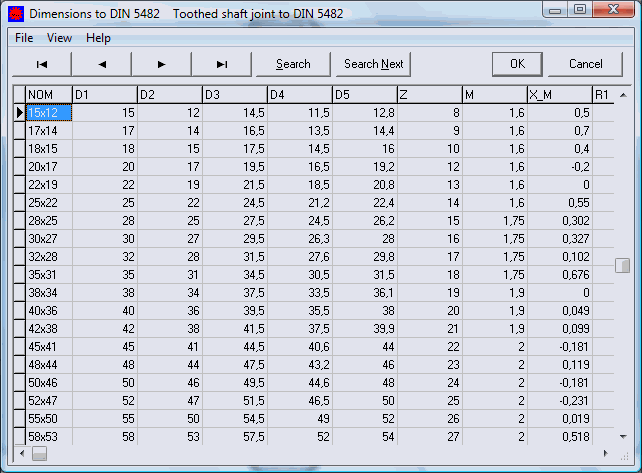Viewport: 642px width, 473px height.
Task: Jump to last record navigation button
Action: pos(222,64)
